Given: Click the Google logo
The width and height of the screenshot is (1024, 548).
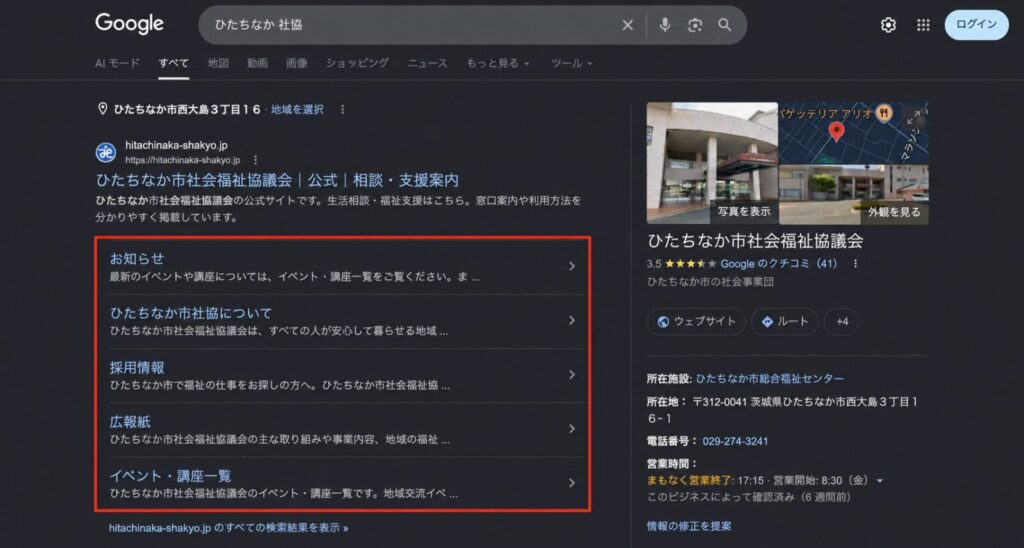Looking at the screenshot, I should click(x=129, y=24).
